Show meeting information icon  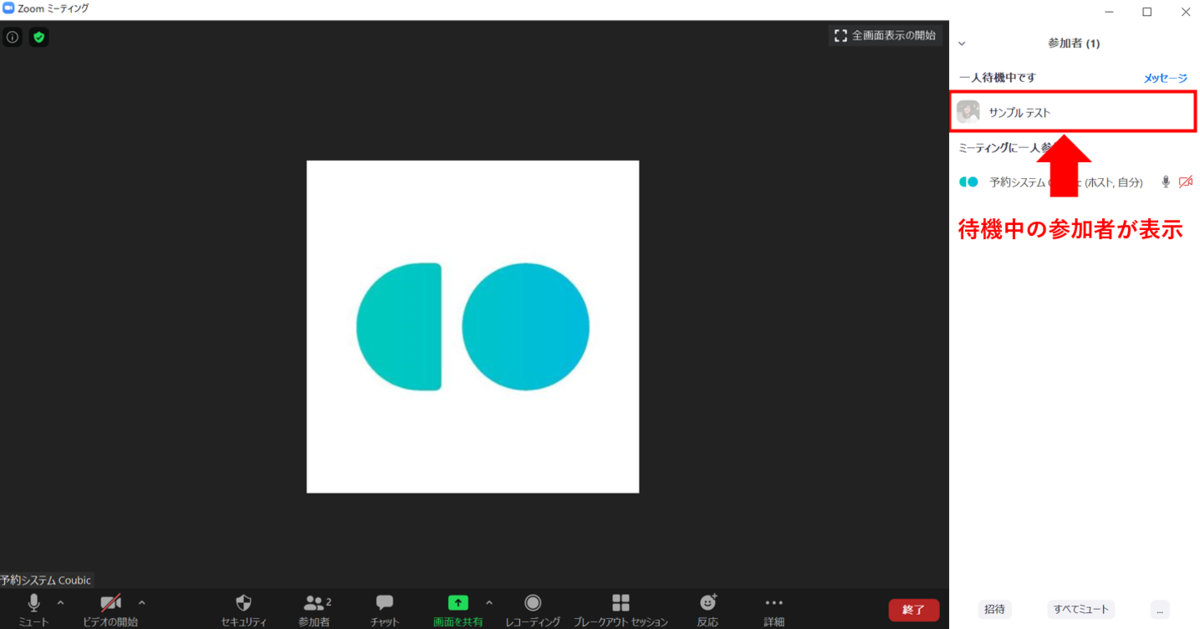(x=13, y=37)
